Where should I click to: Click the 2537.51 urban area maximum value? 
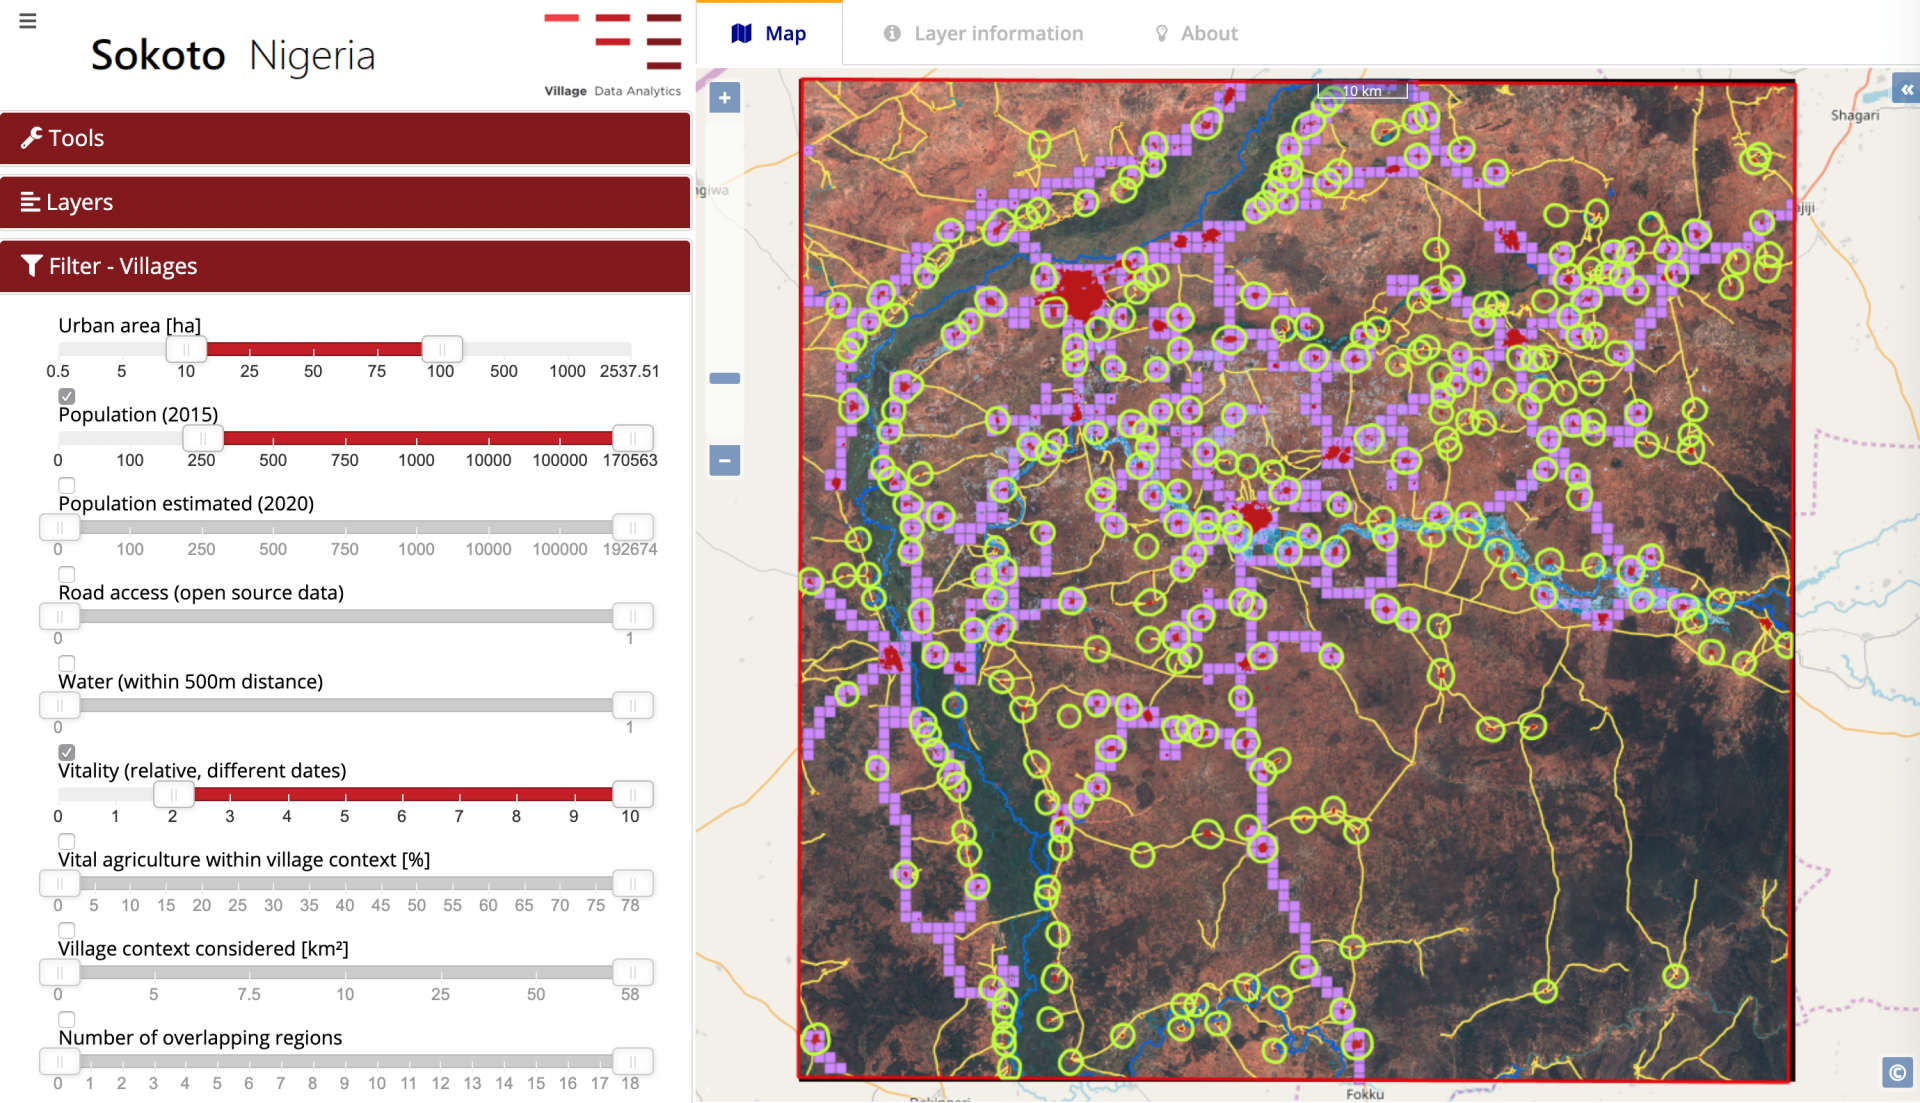pyautogui.click(x=629, y=371)
